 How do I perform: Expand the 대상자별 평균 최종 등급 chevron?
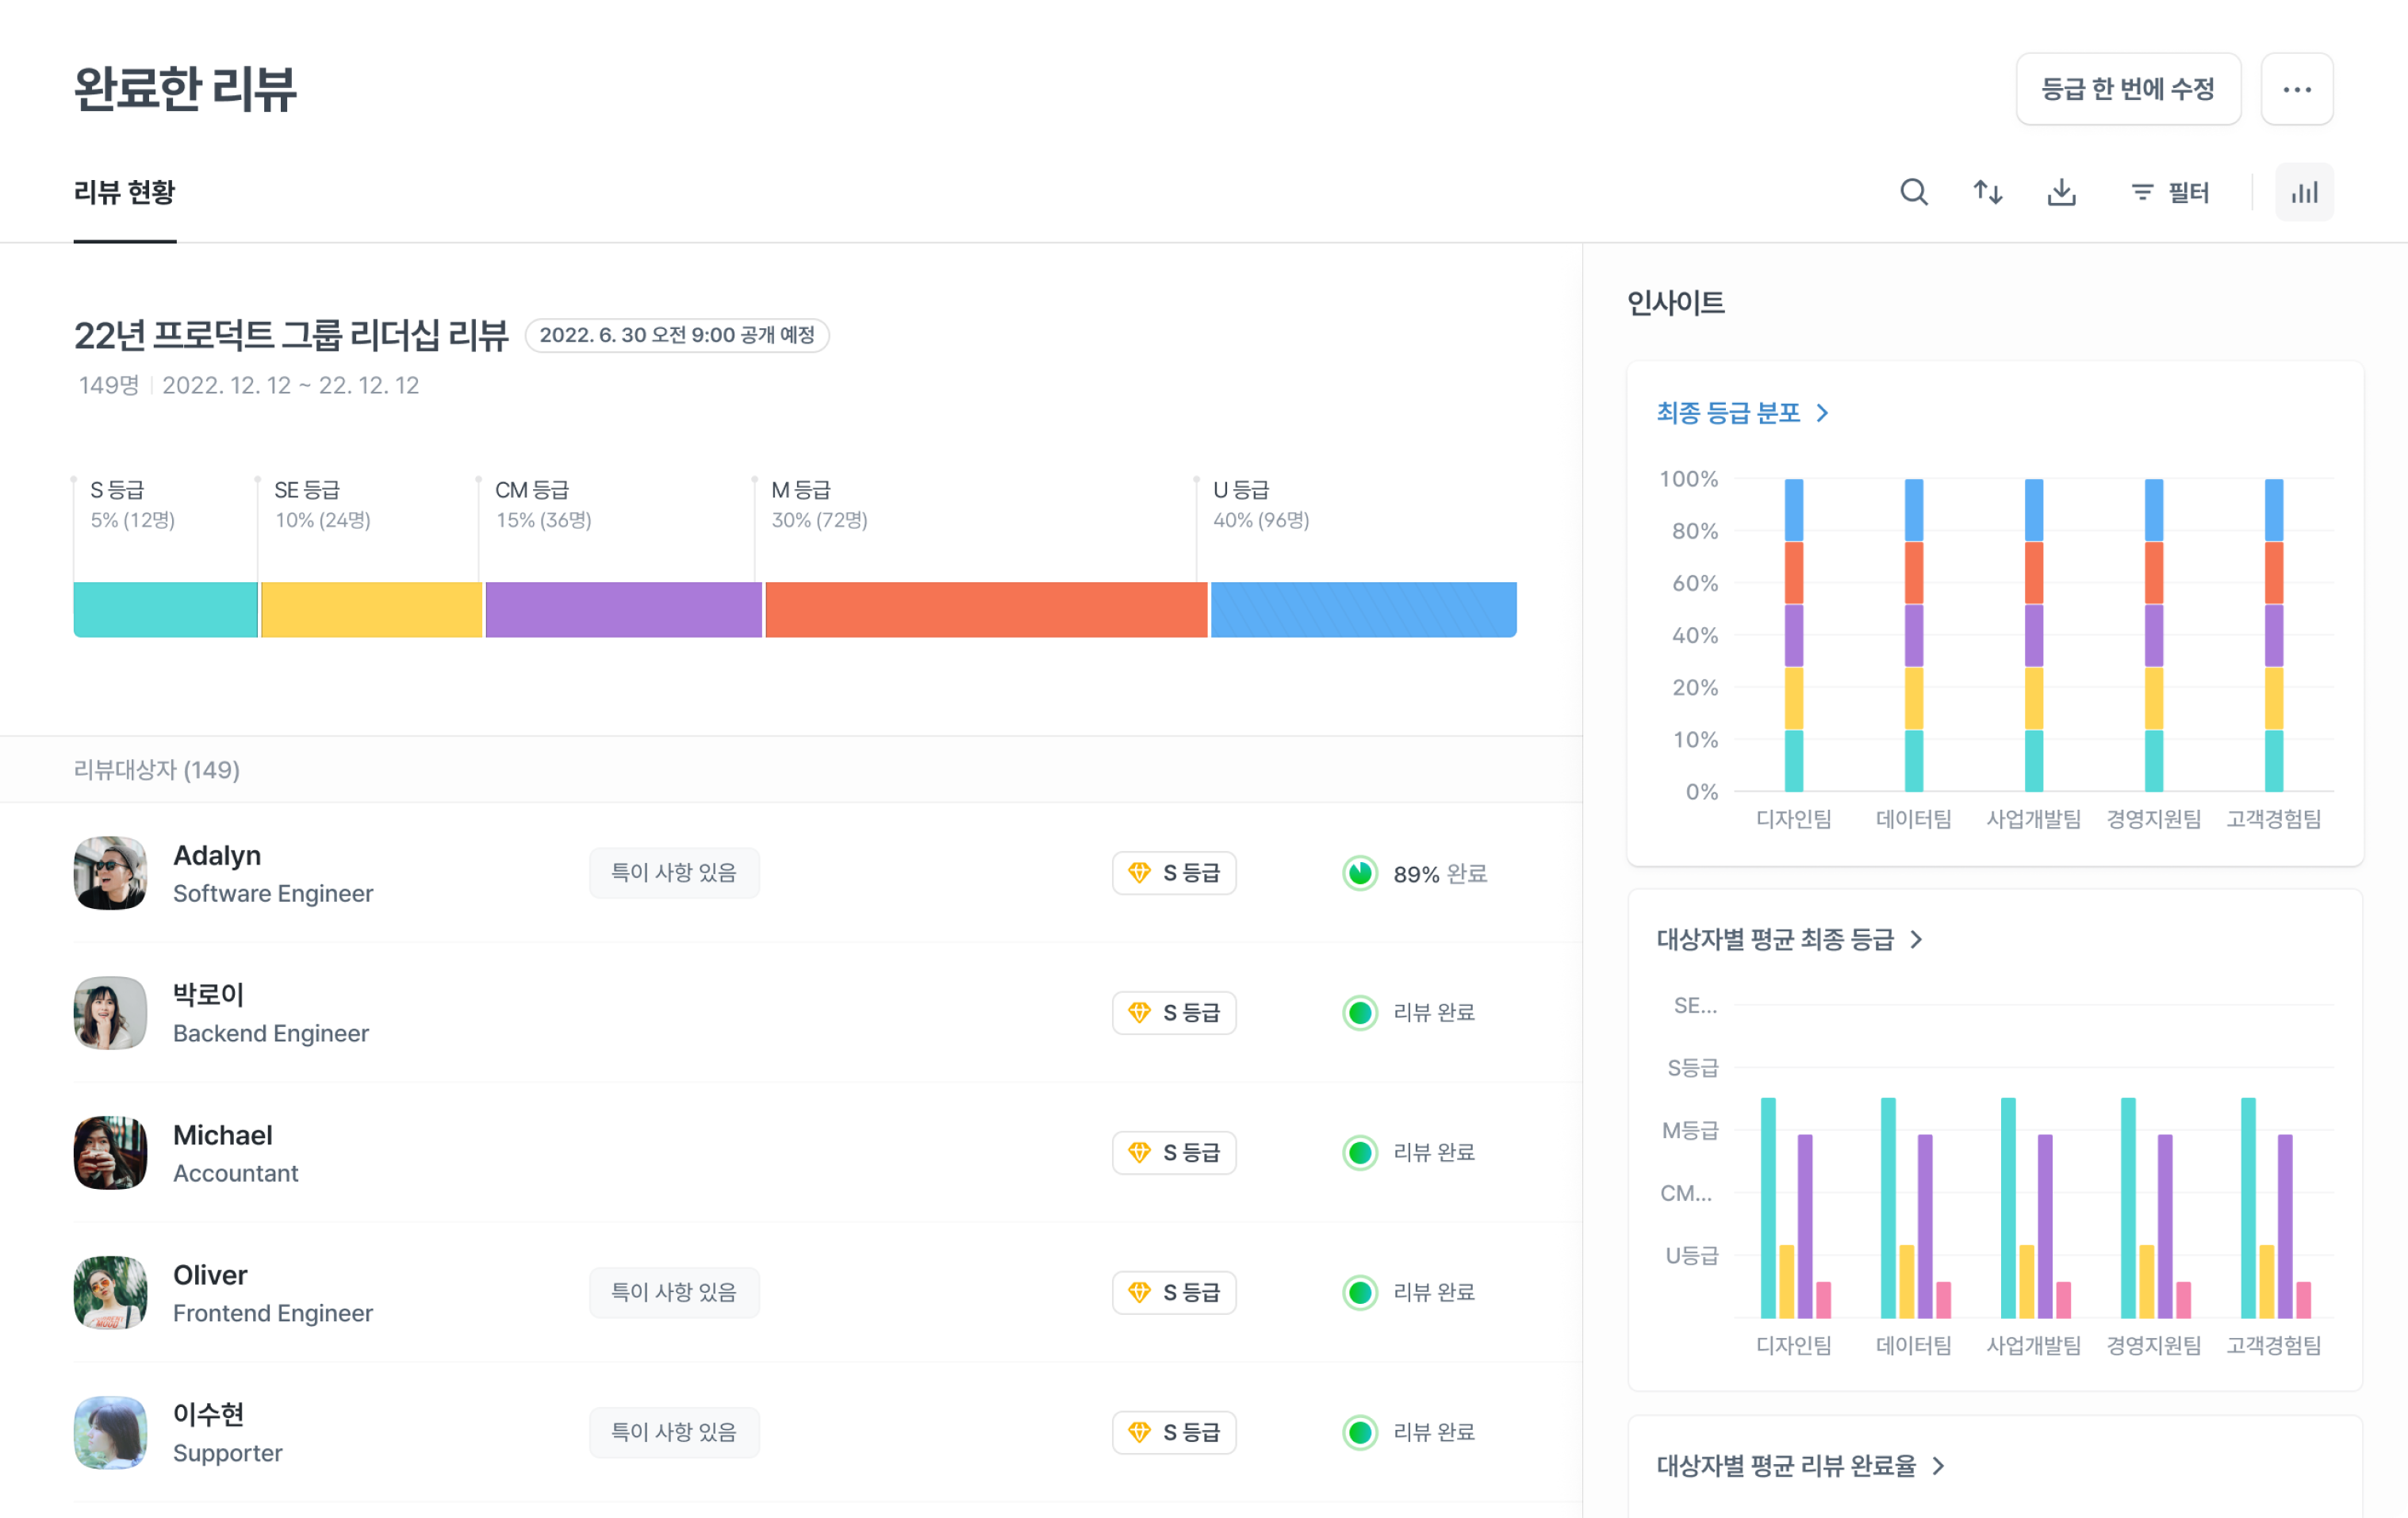[1916, 939]
